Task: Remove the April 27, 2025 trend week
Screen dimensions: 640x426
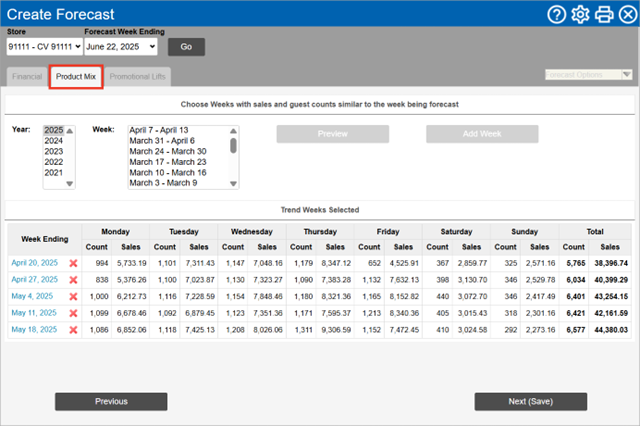Action: 73,280
